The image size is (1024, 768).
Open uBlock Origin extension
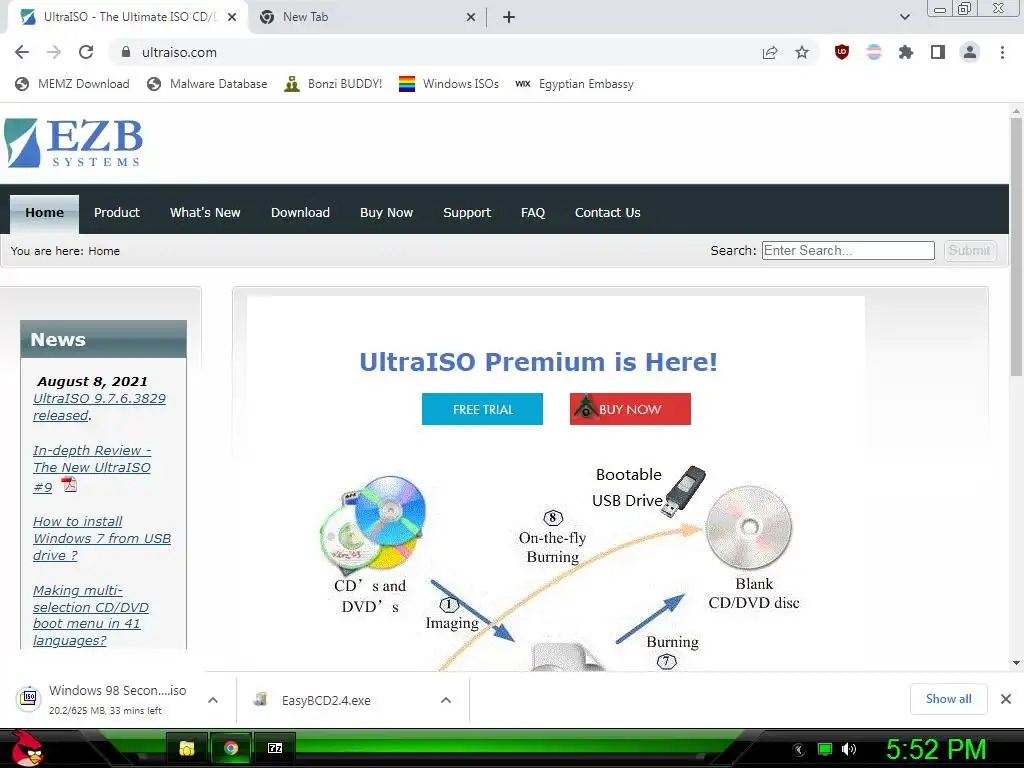coord(842,52)
